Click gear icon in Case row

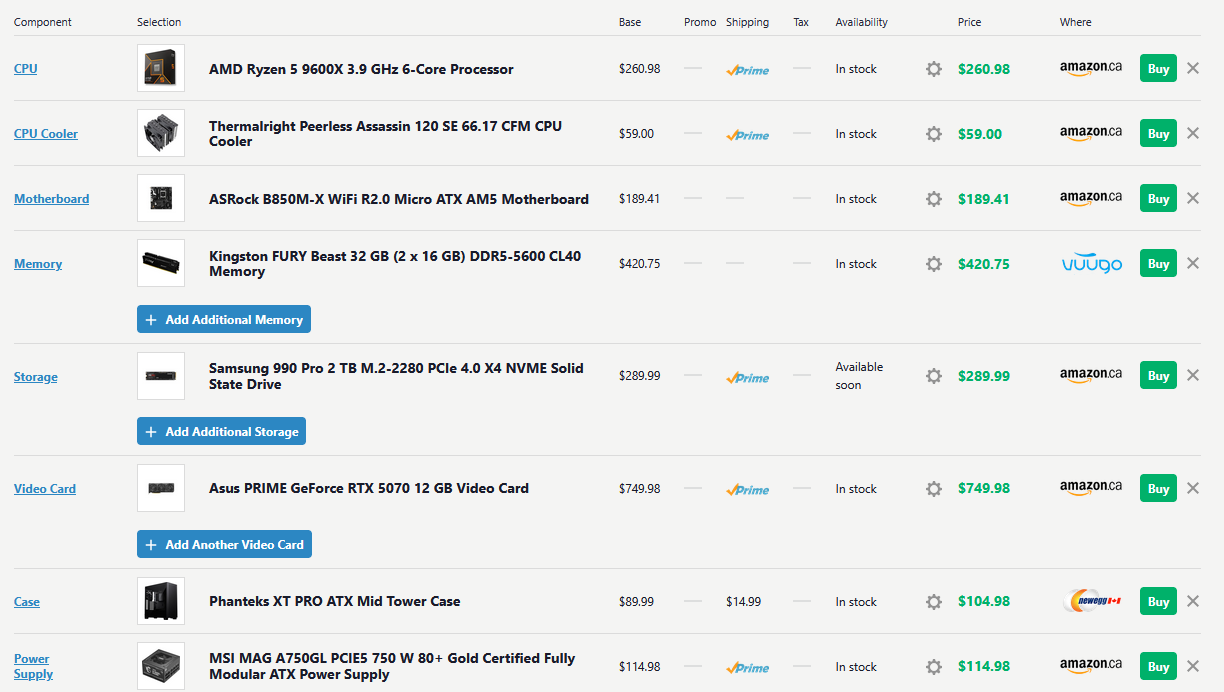[x=934, y=602]
